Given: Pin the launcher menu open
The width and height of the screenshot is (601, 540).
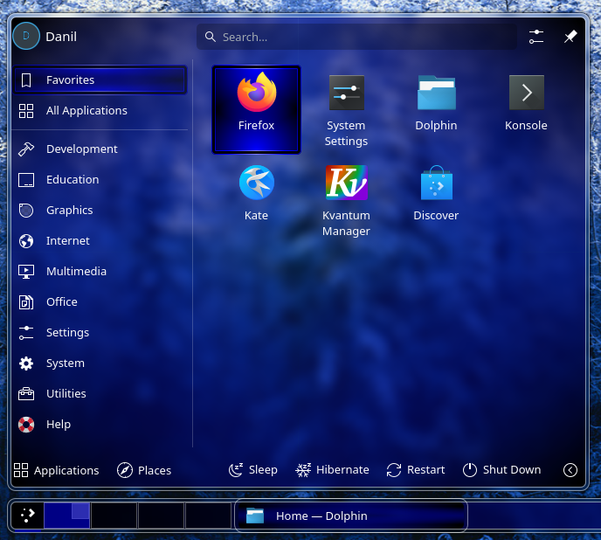Looking at the screenshot, I should [x=570, y=37].
